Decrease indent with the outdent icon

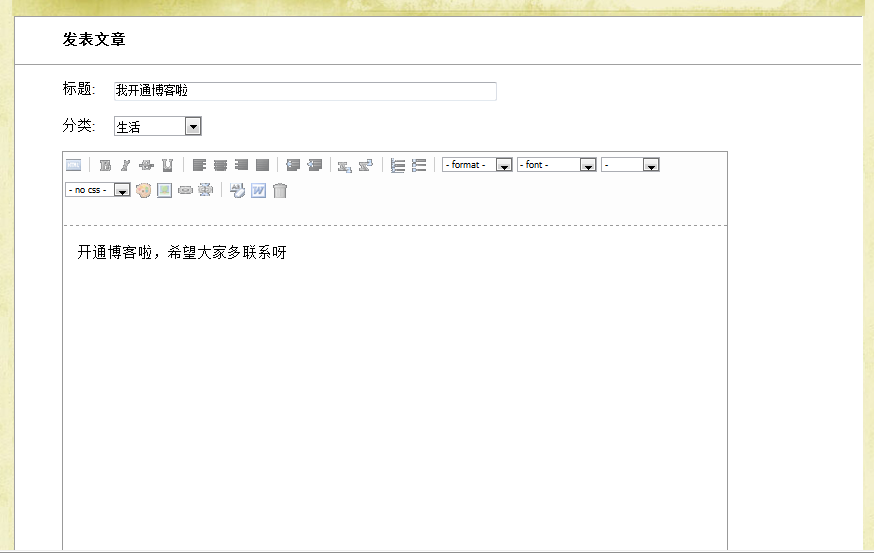click(293, 165)
